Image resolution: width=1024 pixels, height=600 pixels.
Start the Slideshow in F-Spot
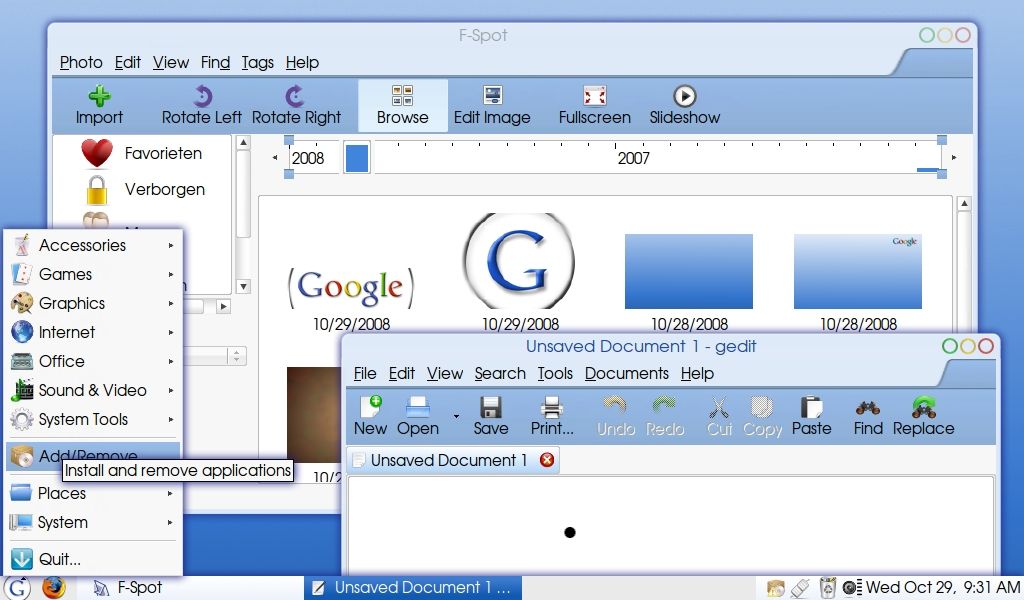(684, 106)
